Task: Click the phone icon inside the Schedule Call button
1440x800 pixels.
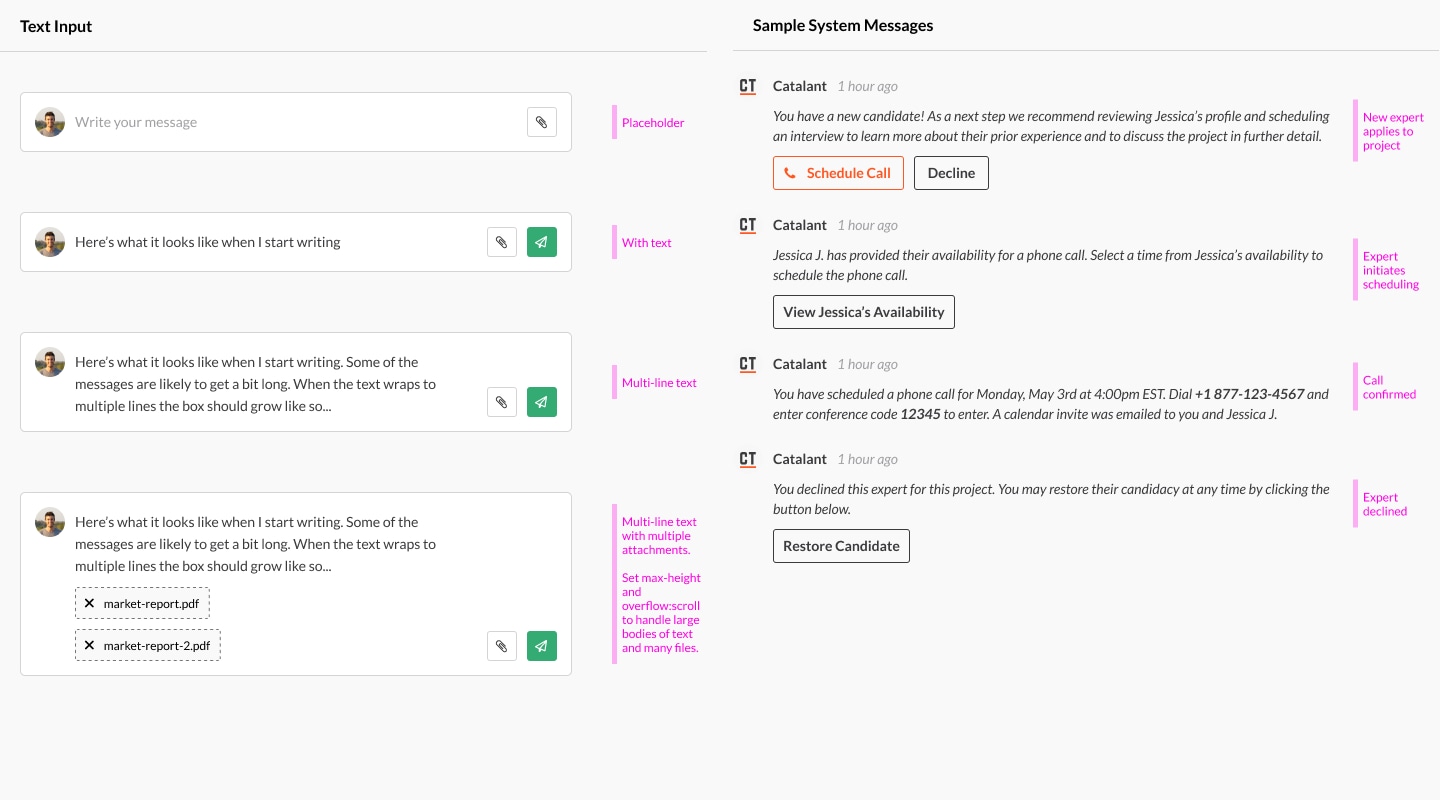Action: [x=791, y=172]
